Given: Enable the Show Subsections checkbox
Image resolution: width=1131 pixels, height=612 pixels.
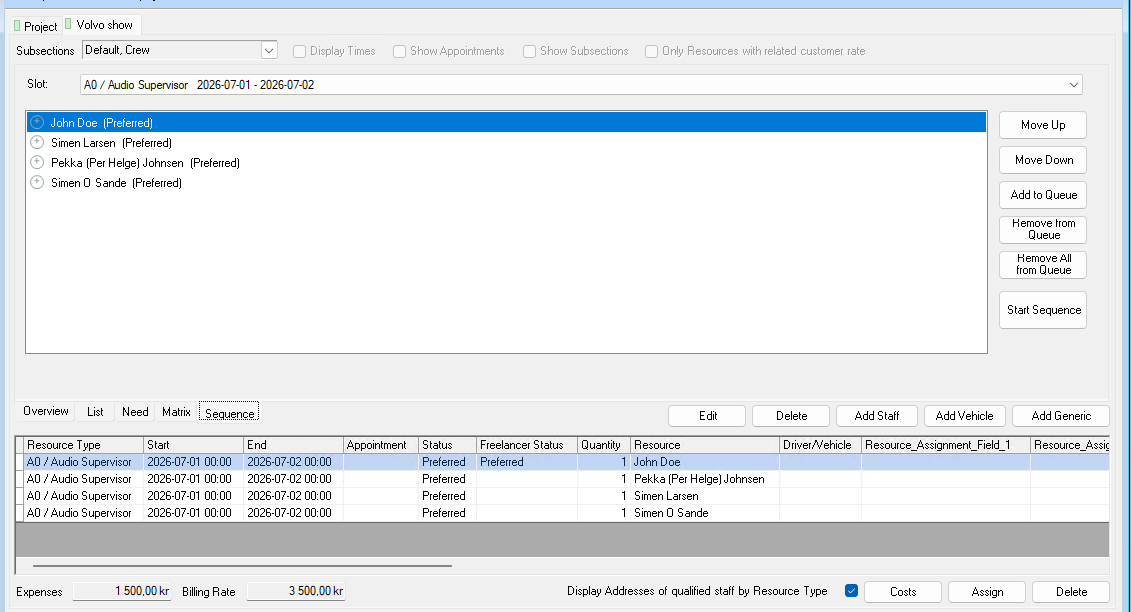Looking at the screenshot, I should [x=529, y=51].
